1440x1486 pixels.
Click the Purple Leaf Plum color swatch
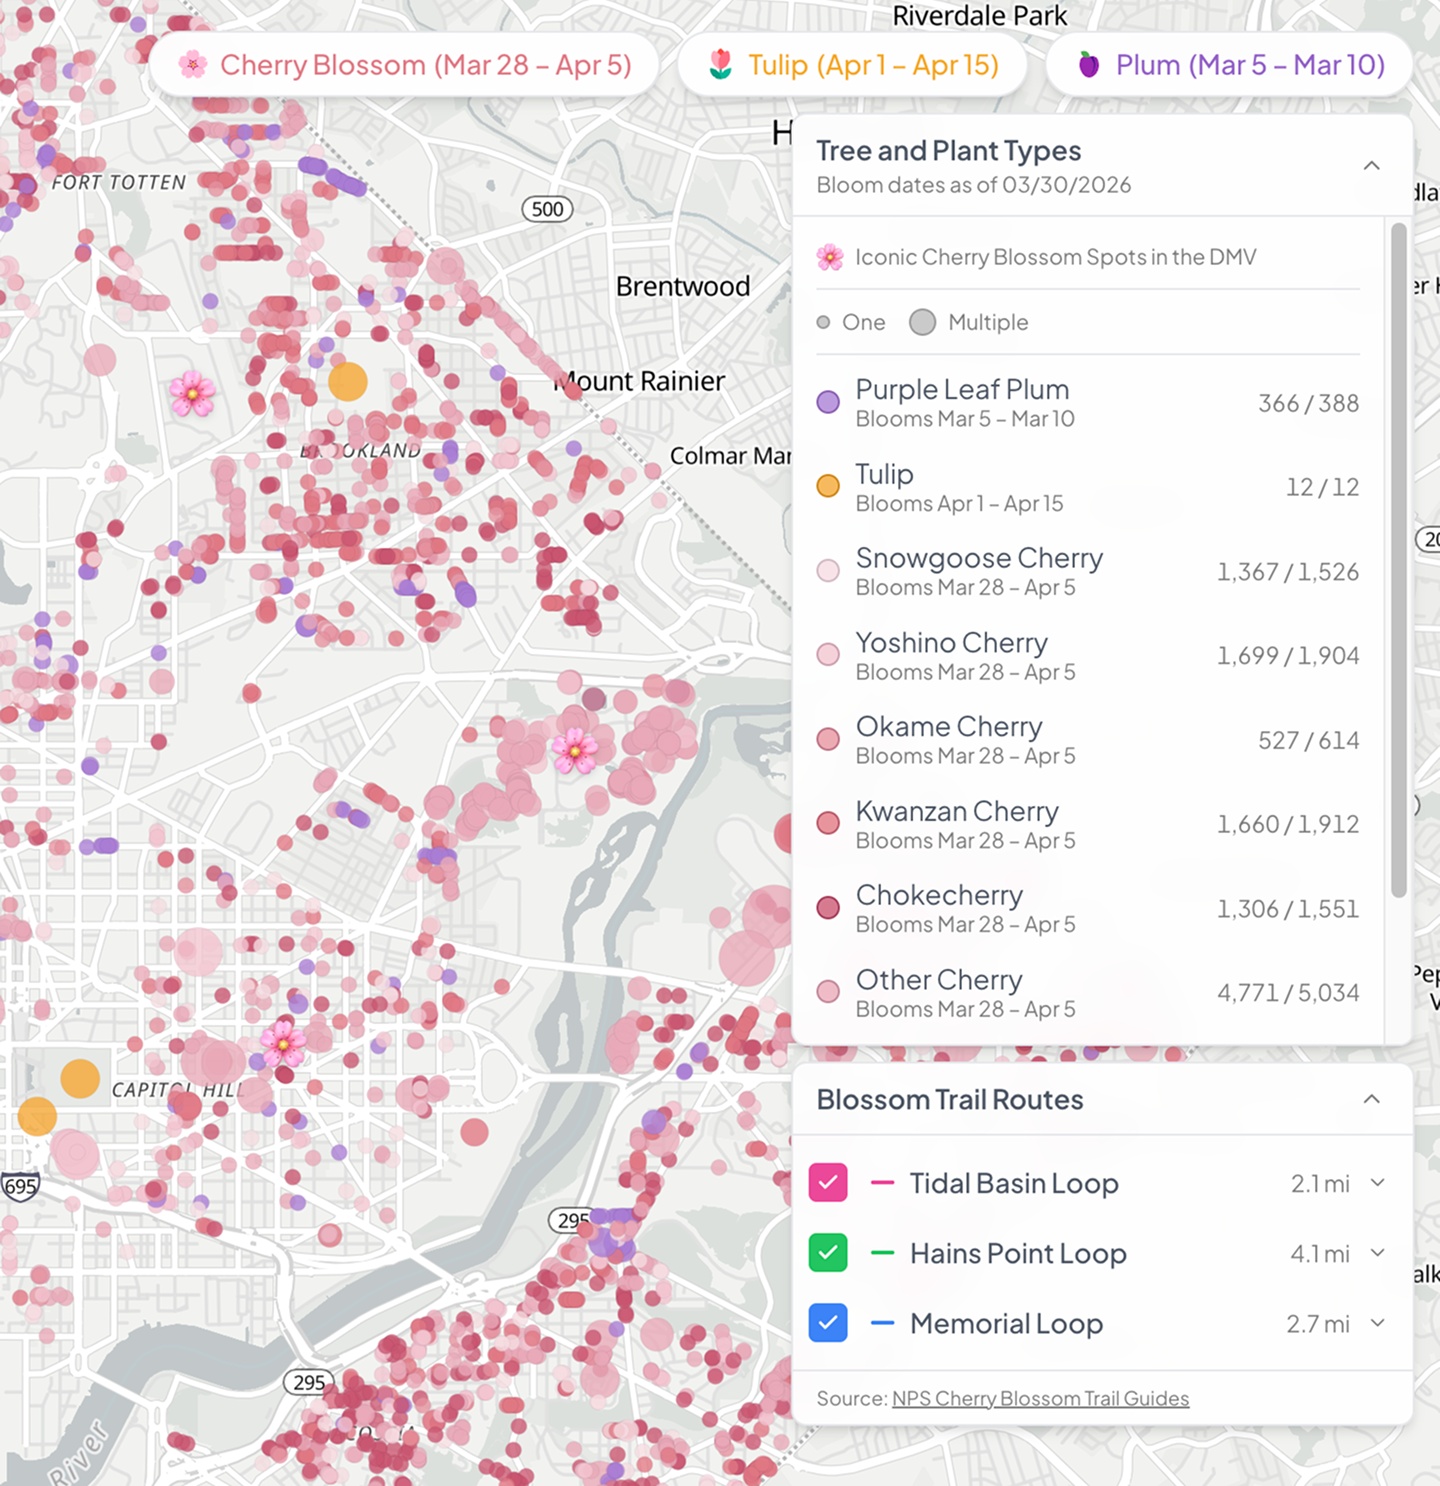tap(828, 402)
